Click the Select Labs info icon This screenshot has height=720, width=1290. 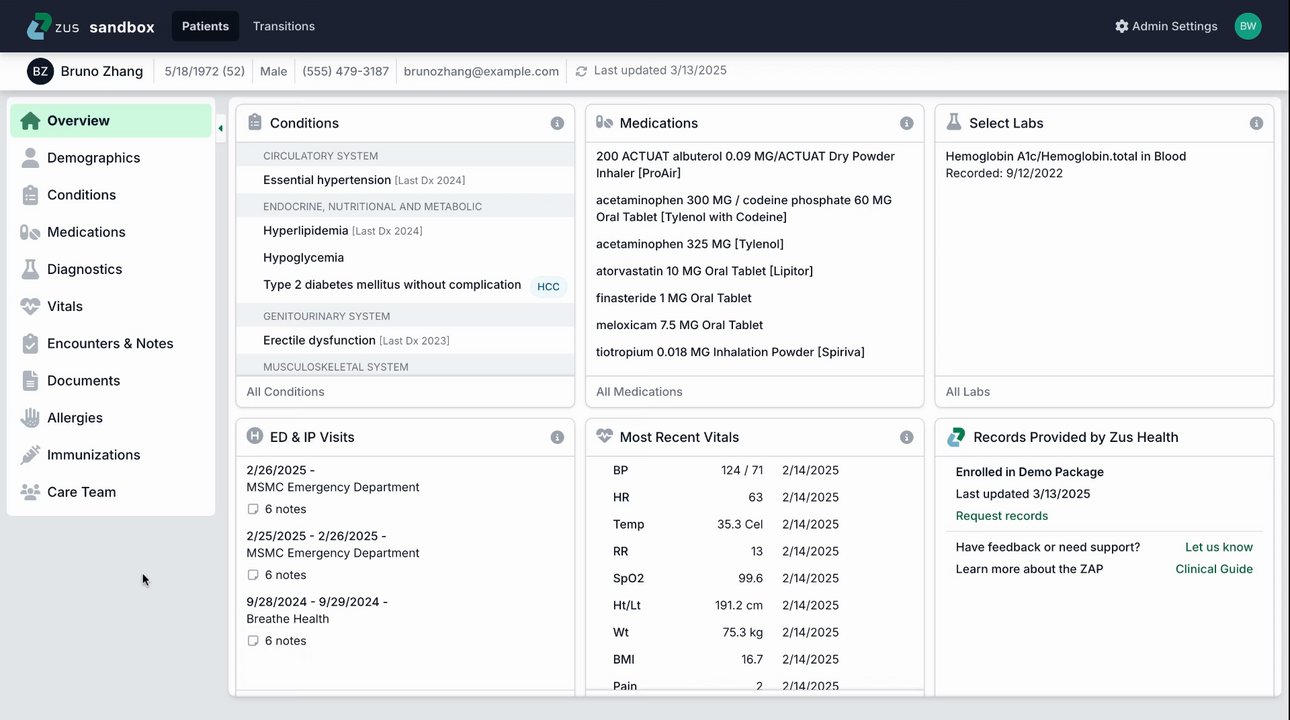1256,123
